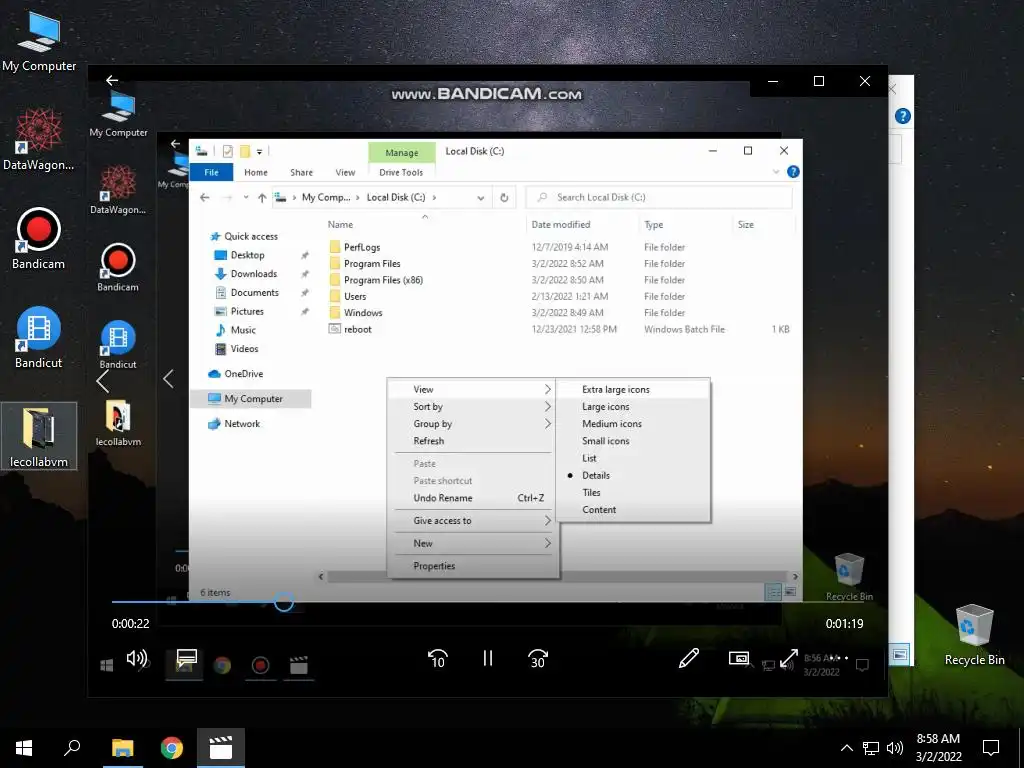Skip back 10 seconds in the player

click(x=438, y=658)
